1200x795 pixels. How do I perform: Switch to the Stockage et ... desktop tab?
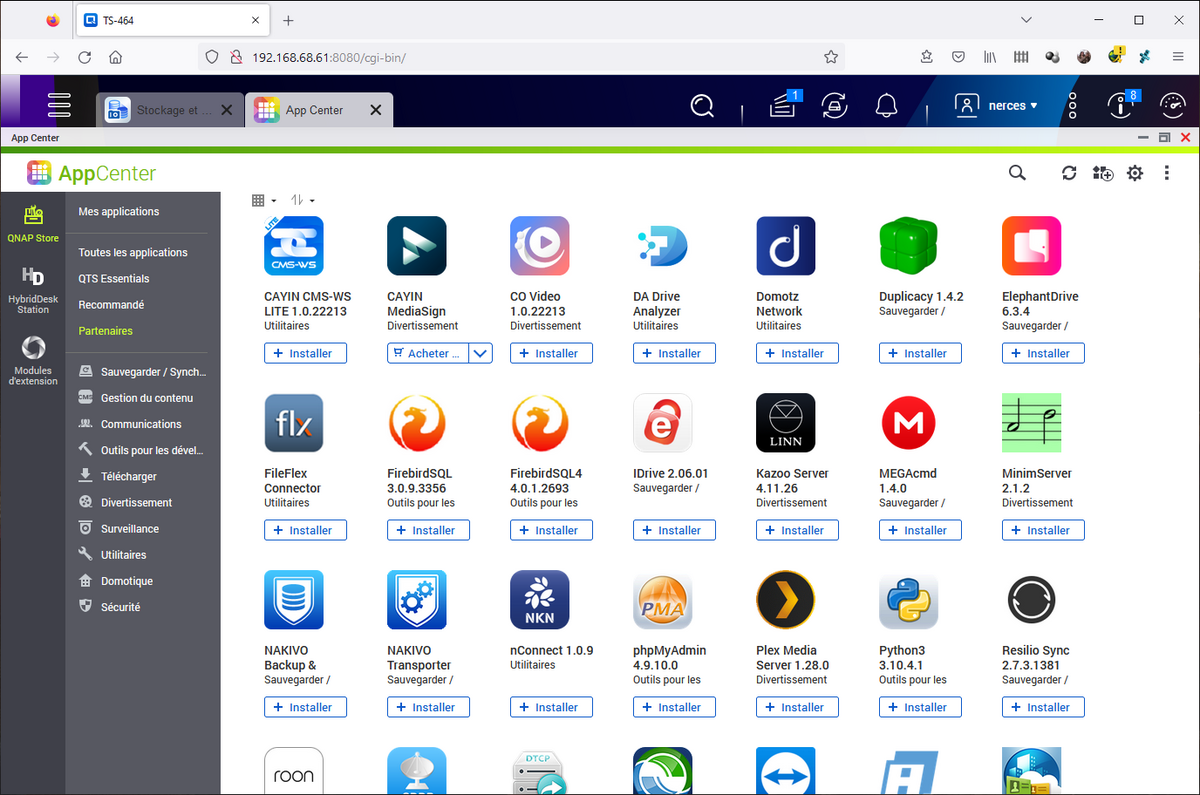[171, 110]
